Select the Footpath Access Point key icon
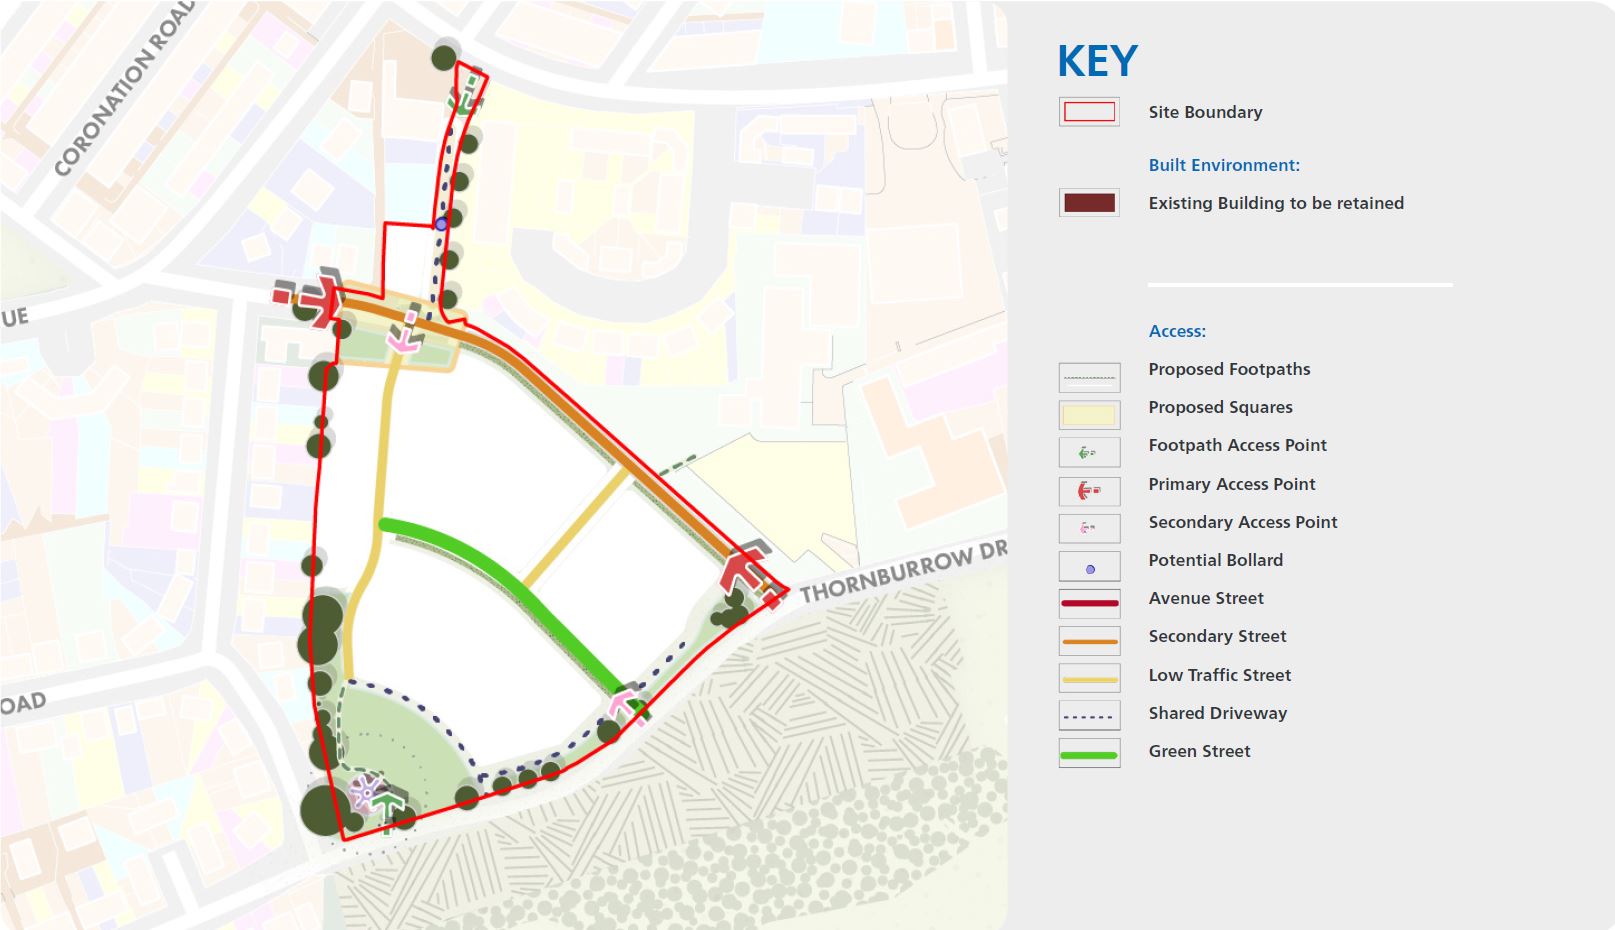Image resolution: width=1615 pixels, height=930 pixels. [x=1089, y=452]
